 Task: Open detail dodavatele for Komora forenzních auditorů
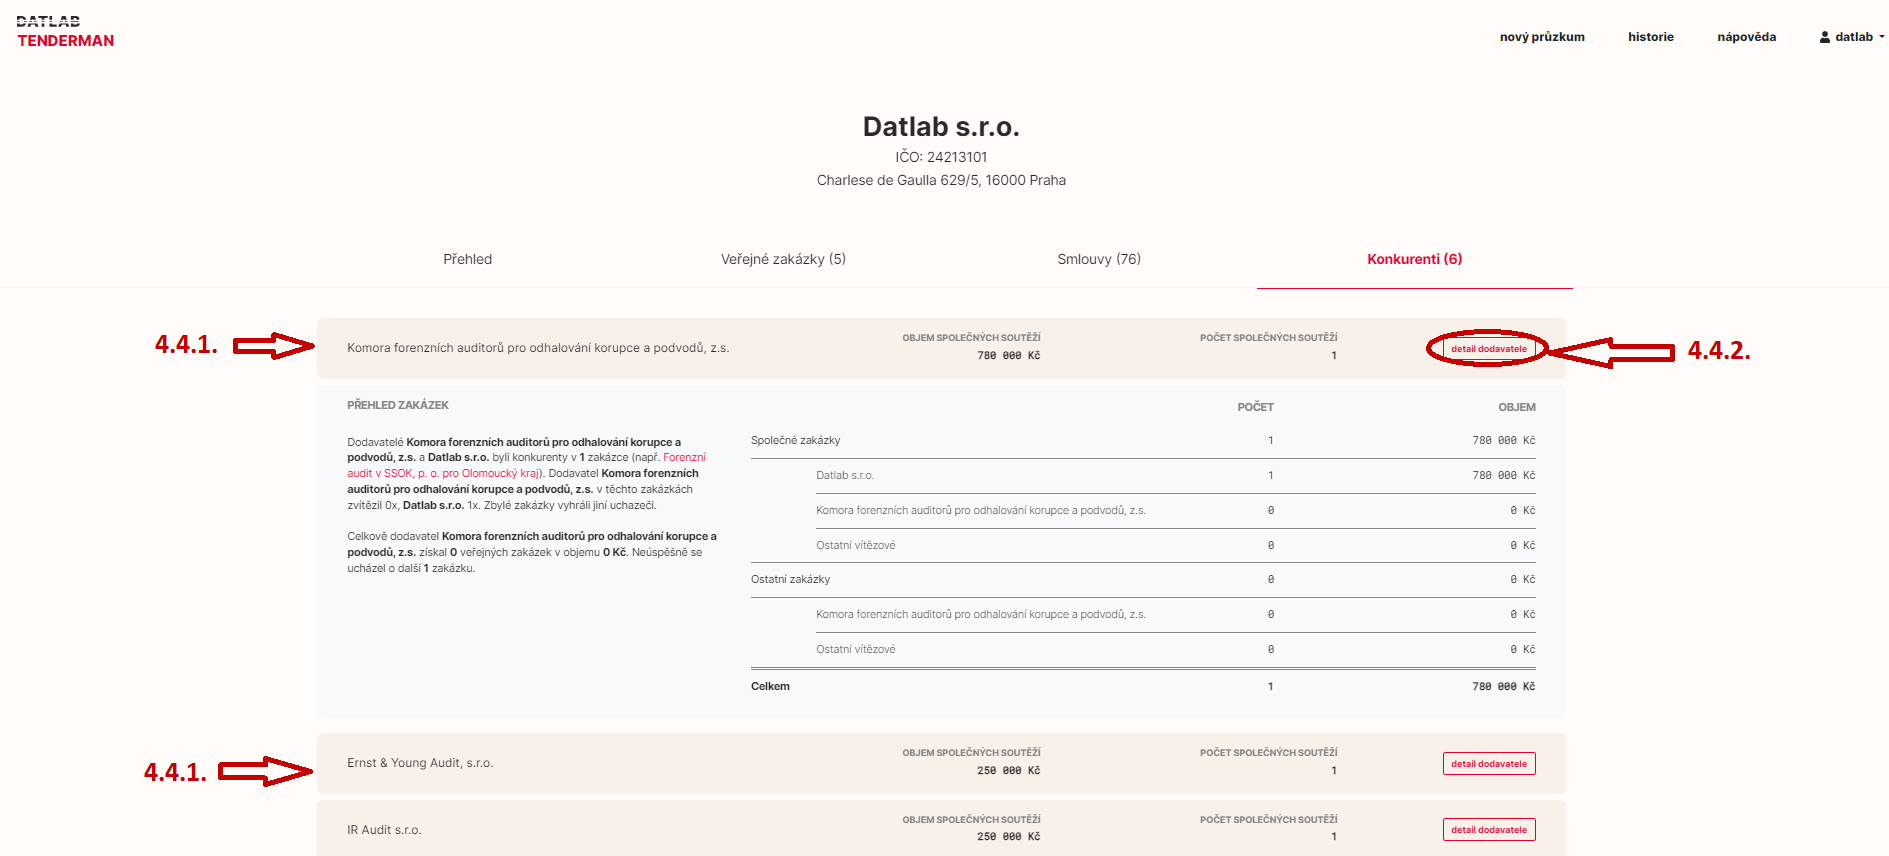pos(1488,349)
